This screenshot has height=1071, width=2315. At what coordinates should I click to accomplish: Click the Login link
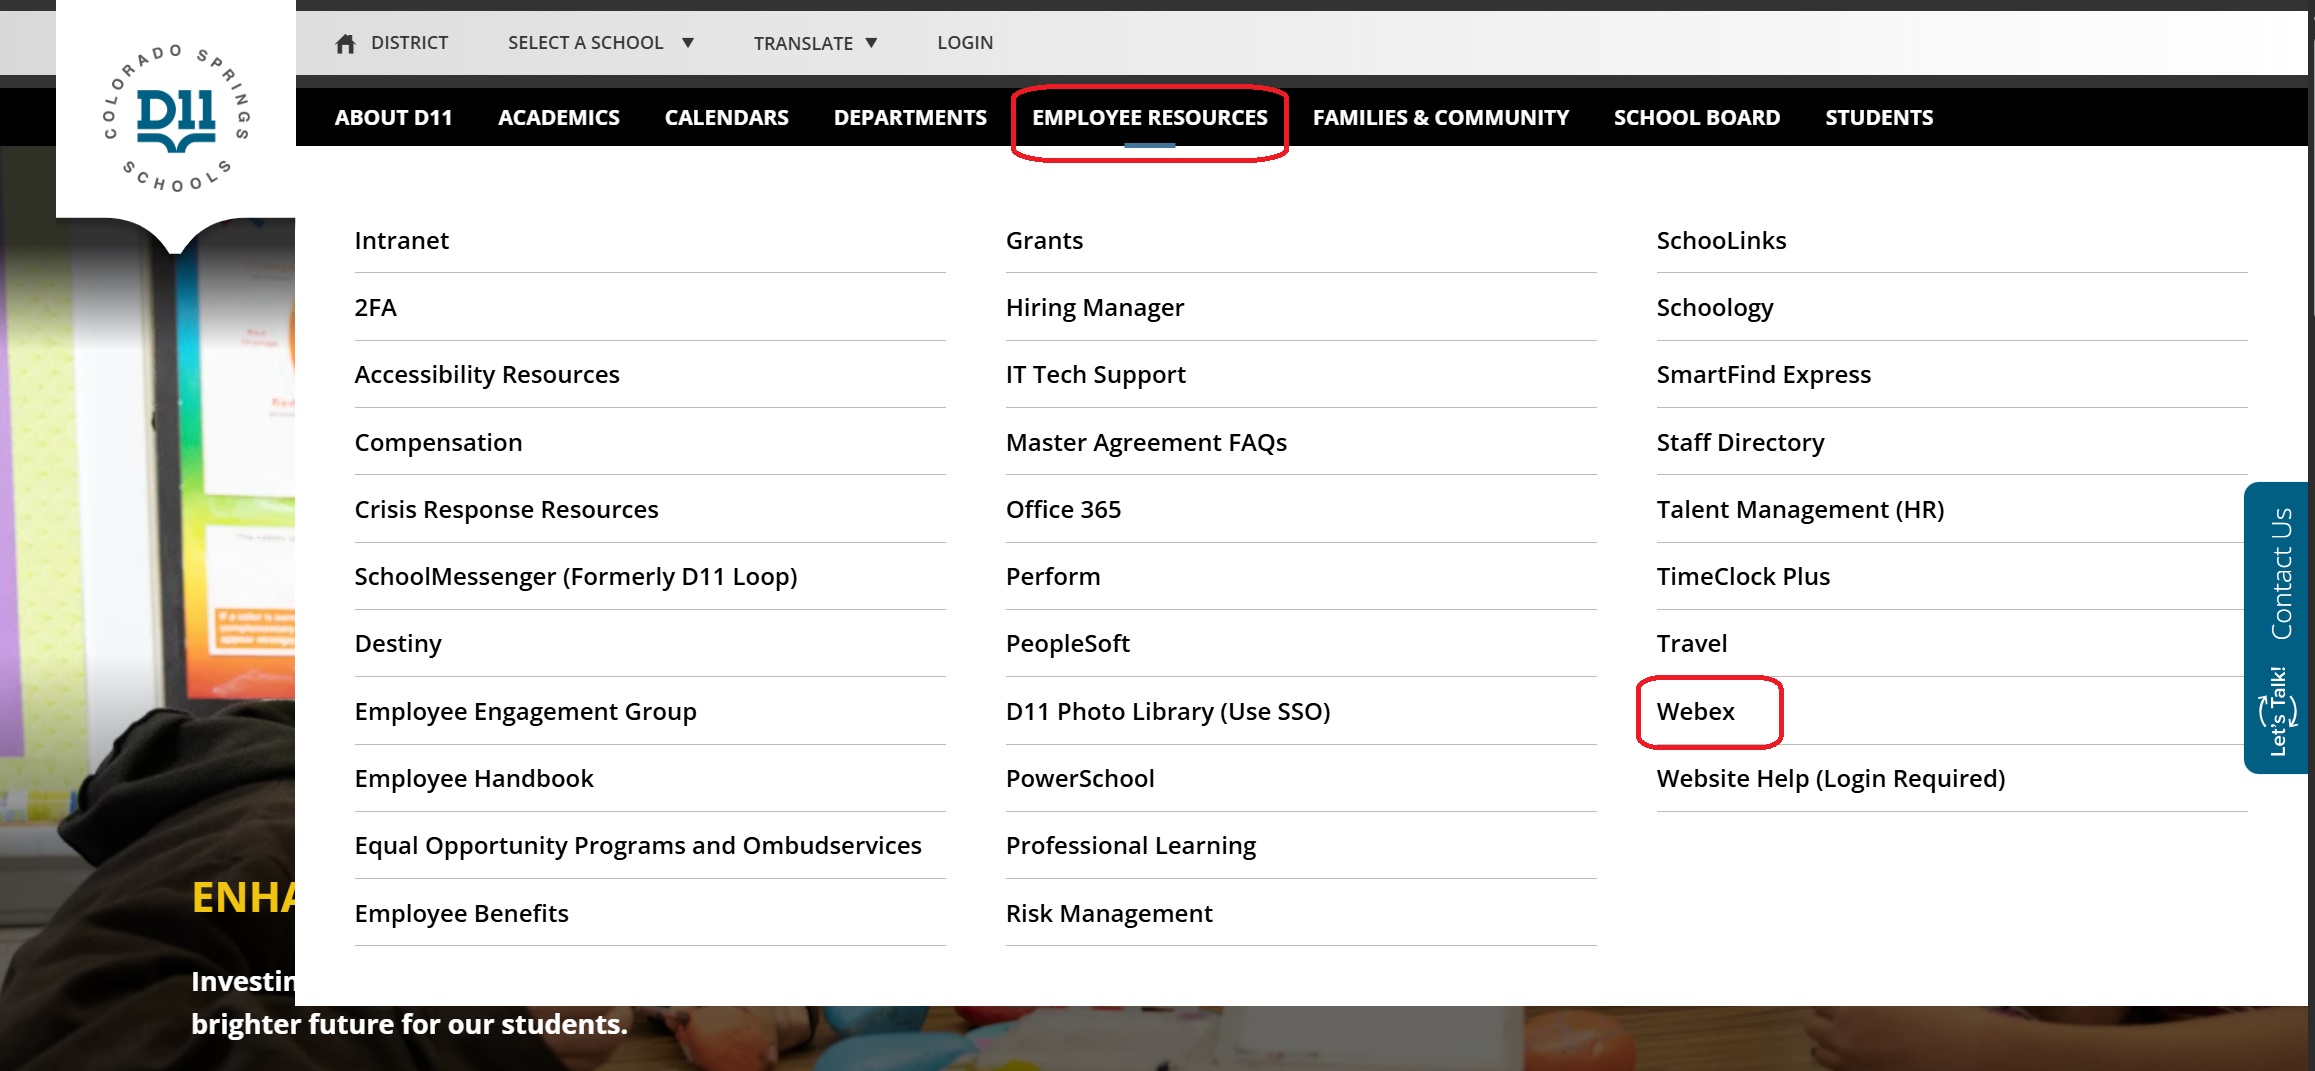965,43
